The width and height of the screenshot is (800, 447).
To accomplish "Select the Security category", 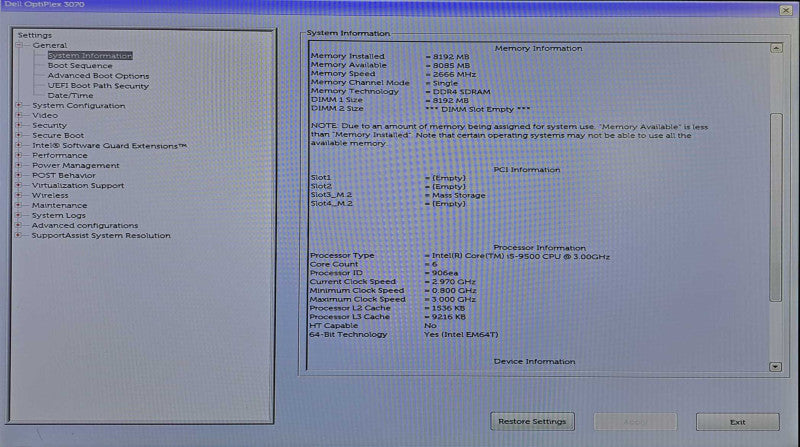I will [49, 126].
